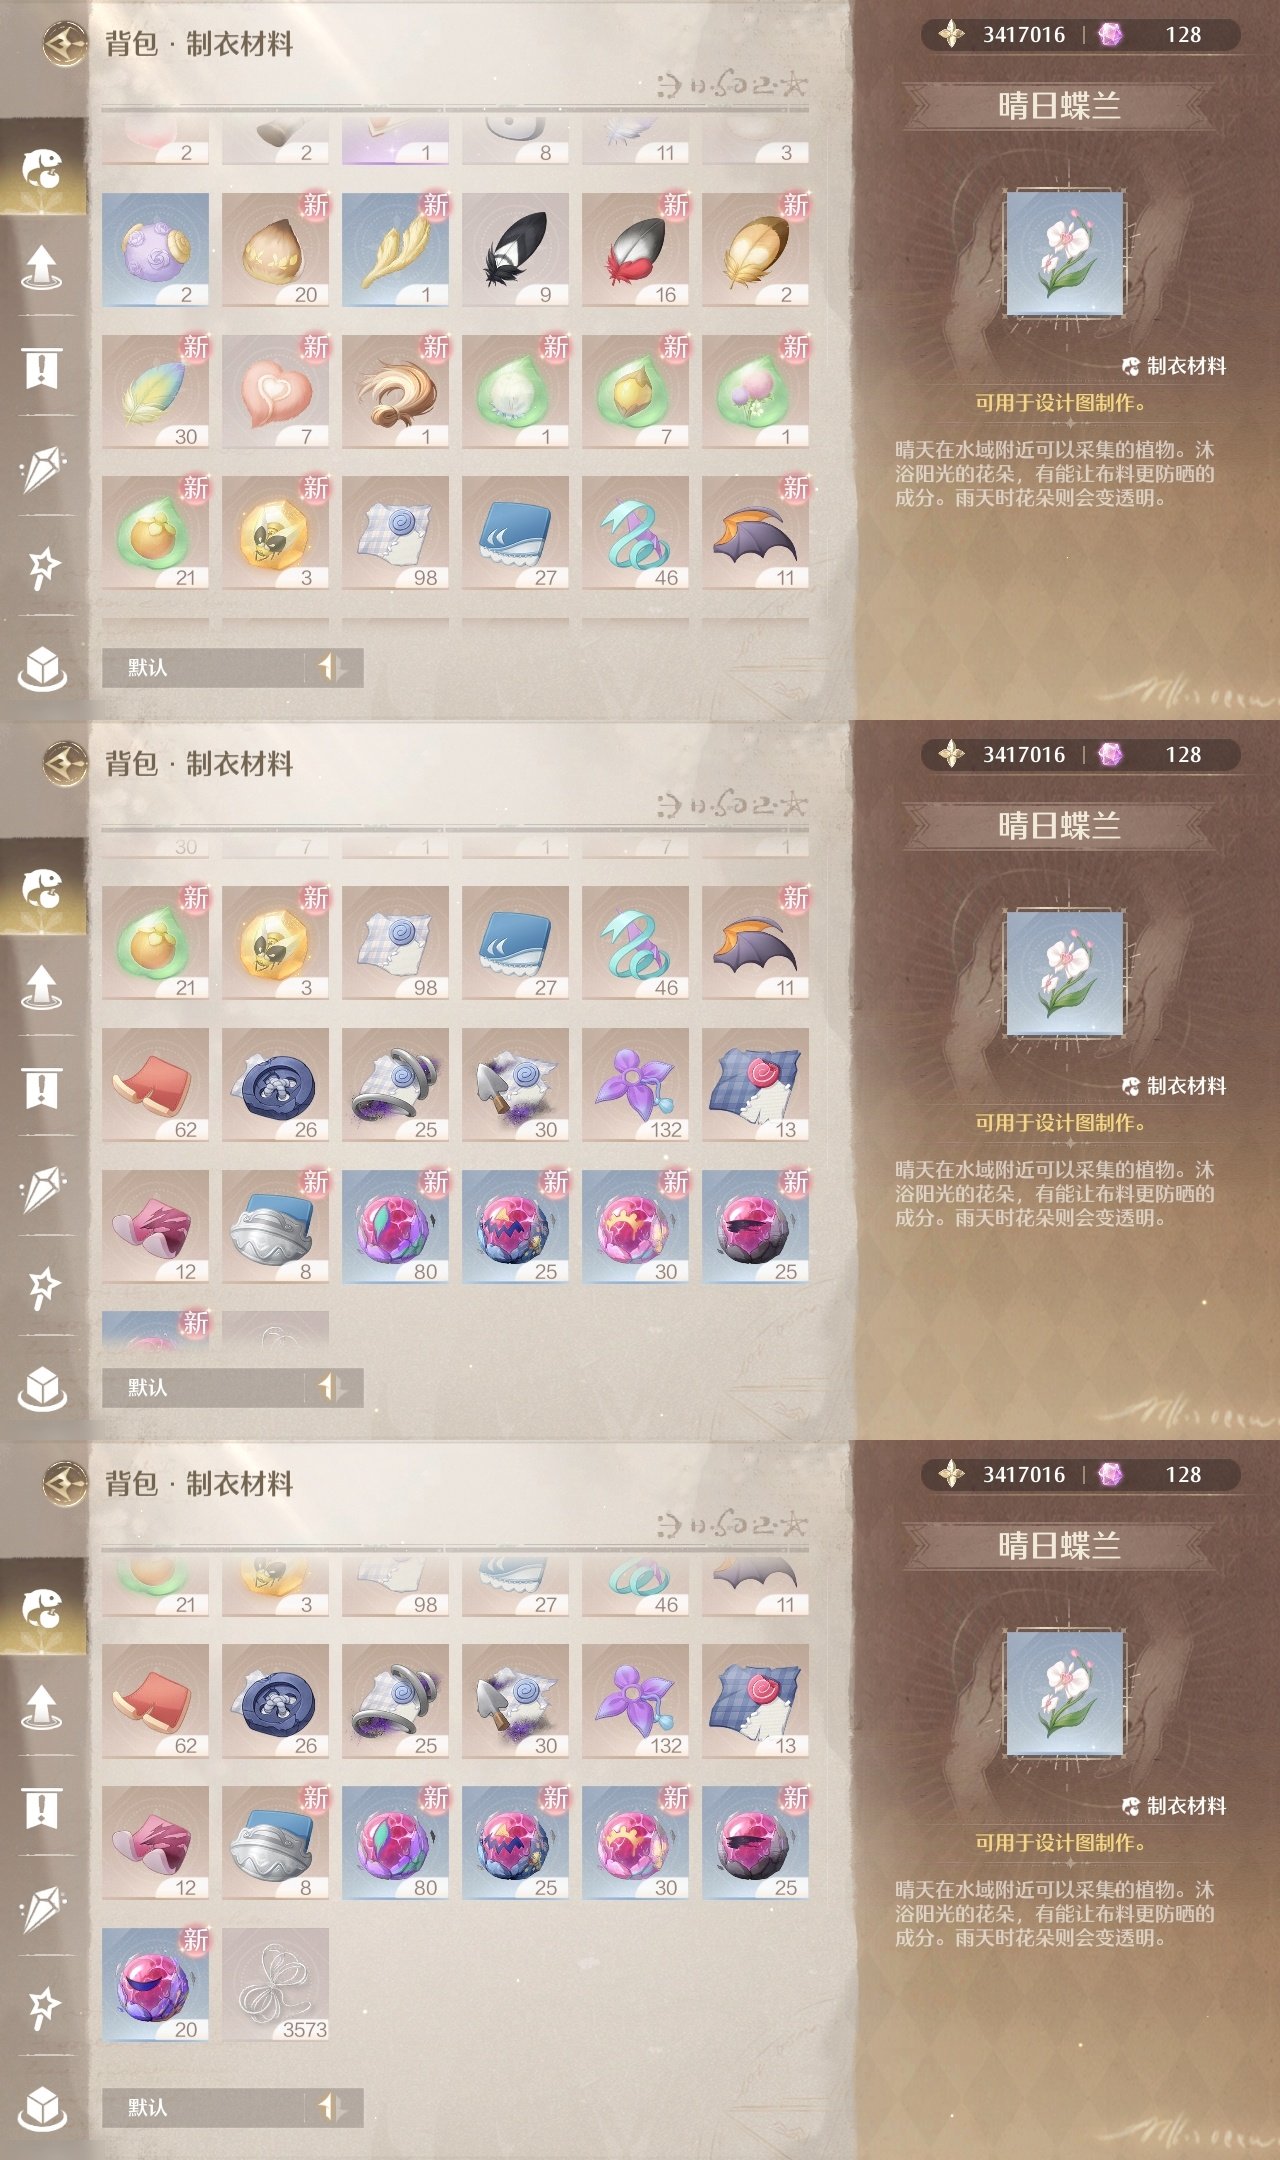The height and width of the screenshot is (2160, 1280).
Task: Open 默认 sort dropdown in first screenshot
Action: 204,667
